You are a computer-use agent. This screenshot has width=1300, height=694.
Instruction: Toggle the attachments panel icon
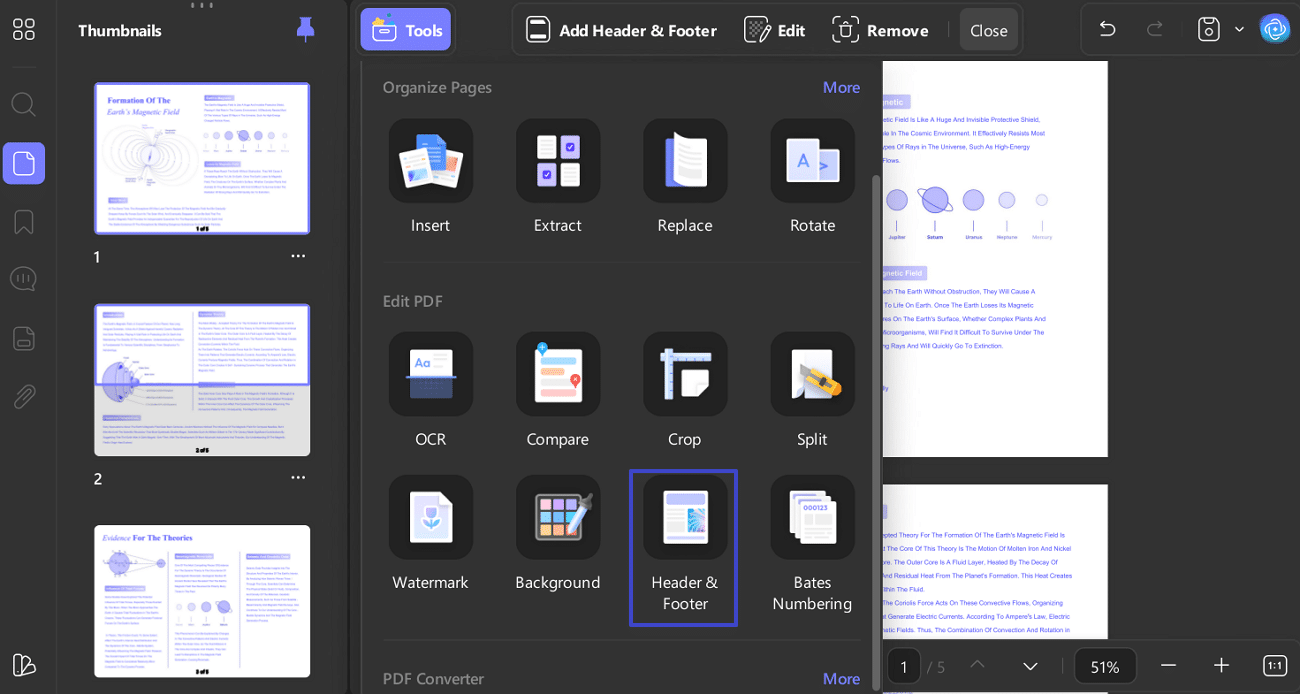click(x=24, y=397)
